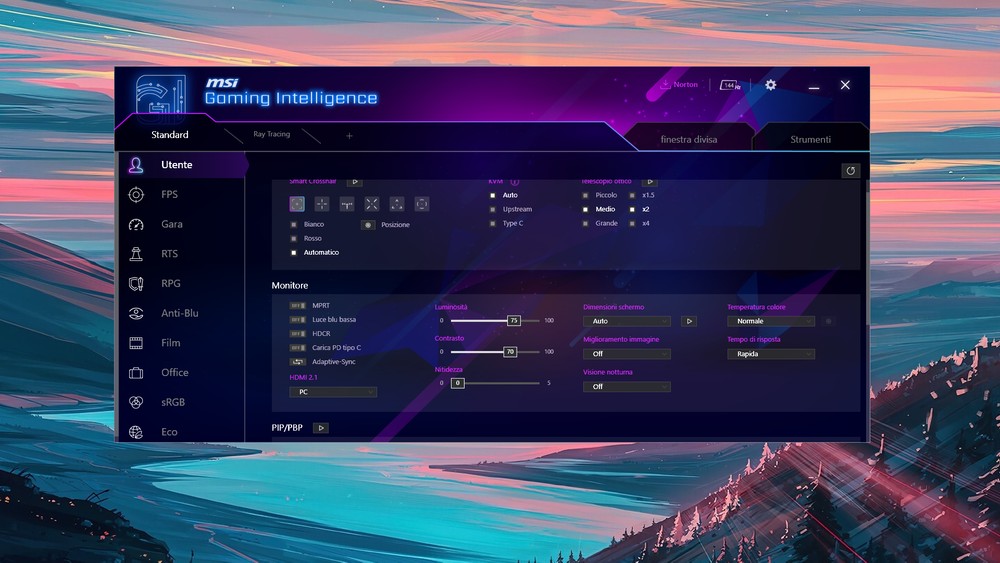
Task: Select the fourth X-shaped crosshair style
Action: pyautogui.click(x=372, y=204)
